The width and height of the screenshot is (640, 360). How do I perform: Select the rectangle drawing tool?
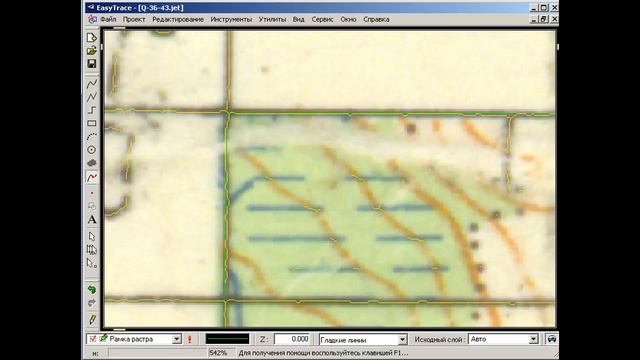coord(92,123)
